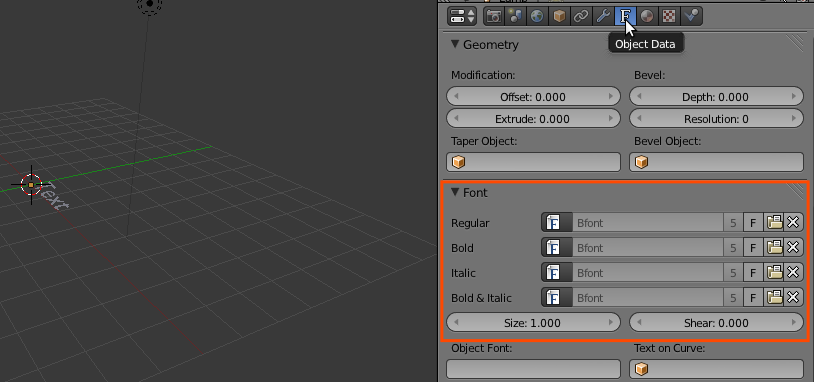Image resolution: width=814 pixels, height=382 pixels.
Task: Open font file for Bold & Italic slot
Action: point(774,297)
